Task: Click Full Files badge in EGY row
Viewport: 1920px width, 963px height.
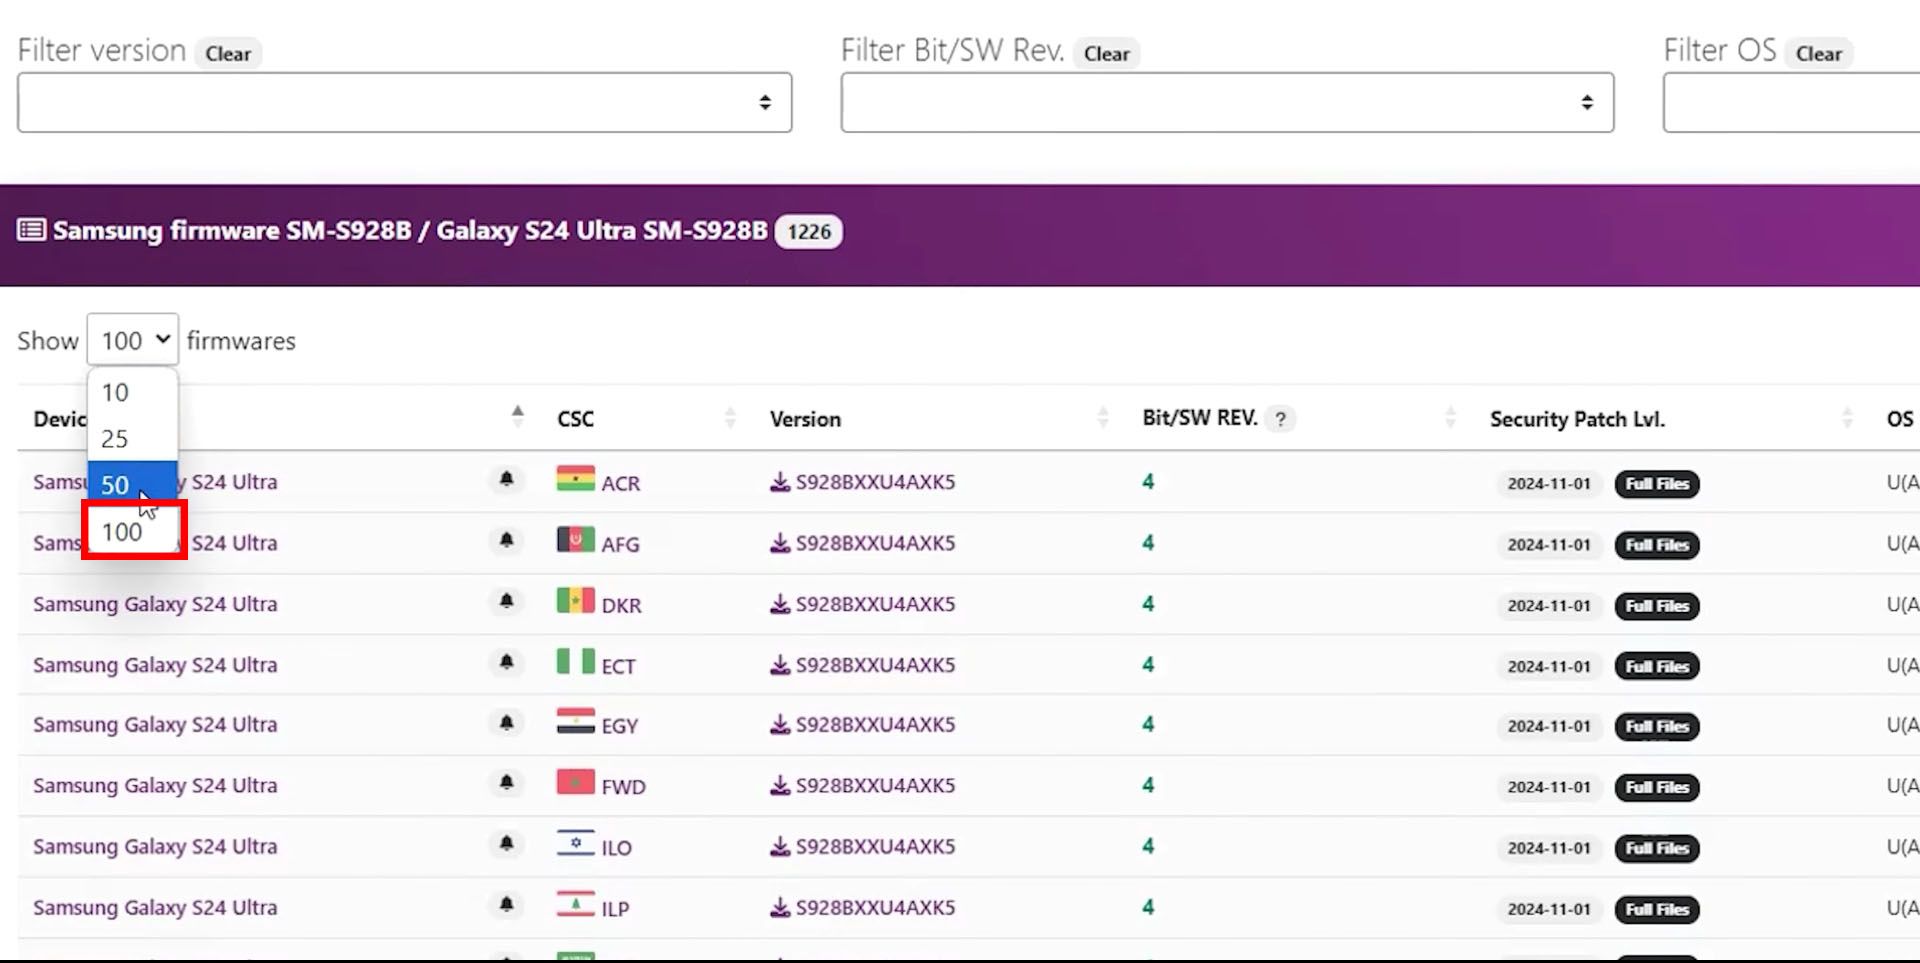Action: pos(1657,727)
